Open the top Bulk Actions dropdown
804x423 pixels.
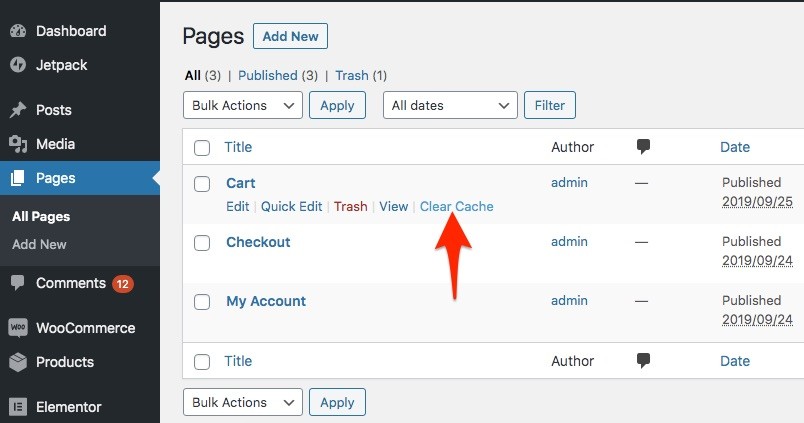[242, 105]
